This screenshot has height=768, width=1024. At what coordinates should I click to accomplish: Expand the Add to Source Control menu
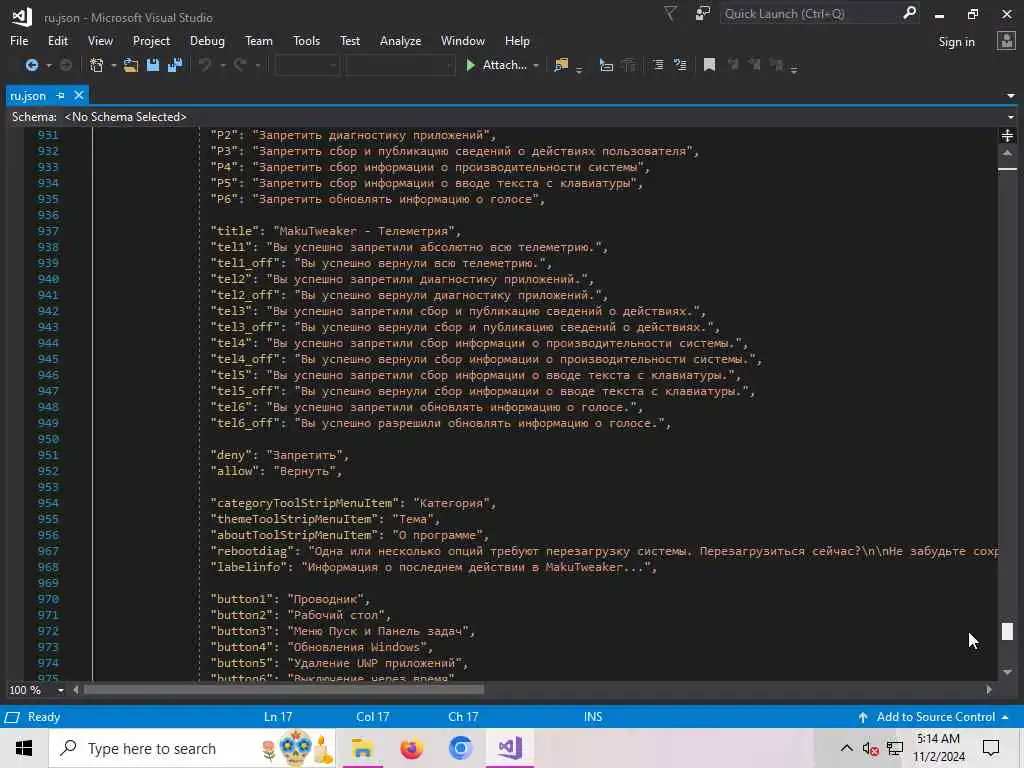(x=934, y=717)
